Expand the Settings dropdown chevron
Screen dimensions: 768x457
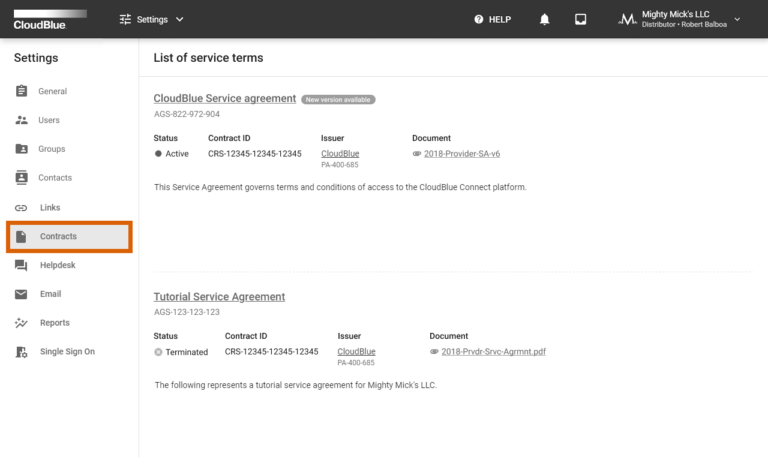(179, 19)
